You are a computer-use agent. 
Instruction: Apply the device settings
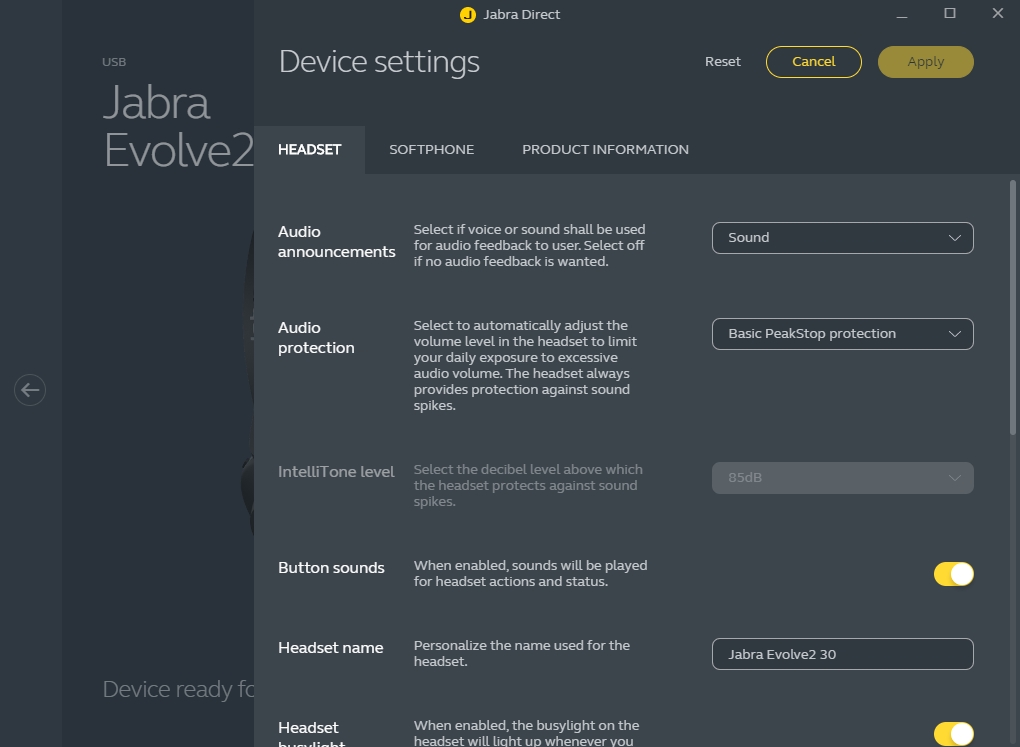pos(926,62)
